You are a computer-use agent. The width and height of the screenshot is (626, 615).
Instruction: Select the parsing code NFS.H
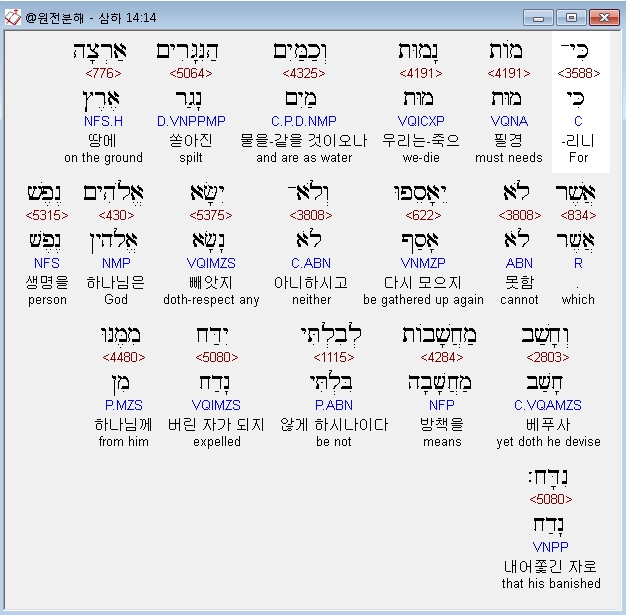pyautogui.click(x=103, y=121)
